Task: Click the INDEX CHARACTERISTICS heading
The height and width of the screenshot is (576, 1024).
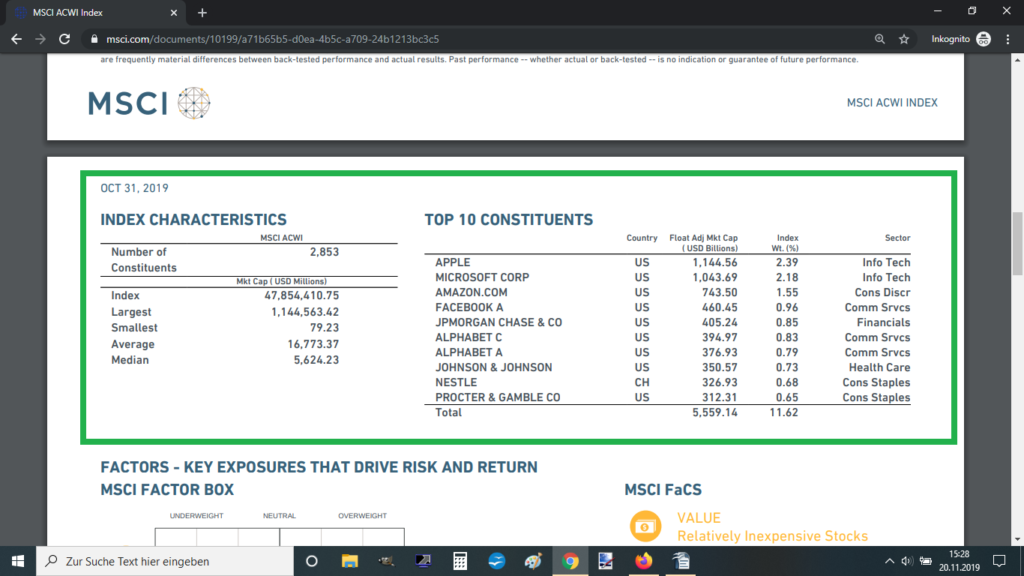Action: (193, 220)
